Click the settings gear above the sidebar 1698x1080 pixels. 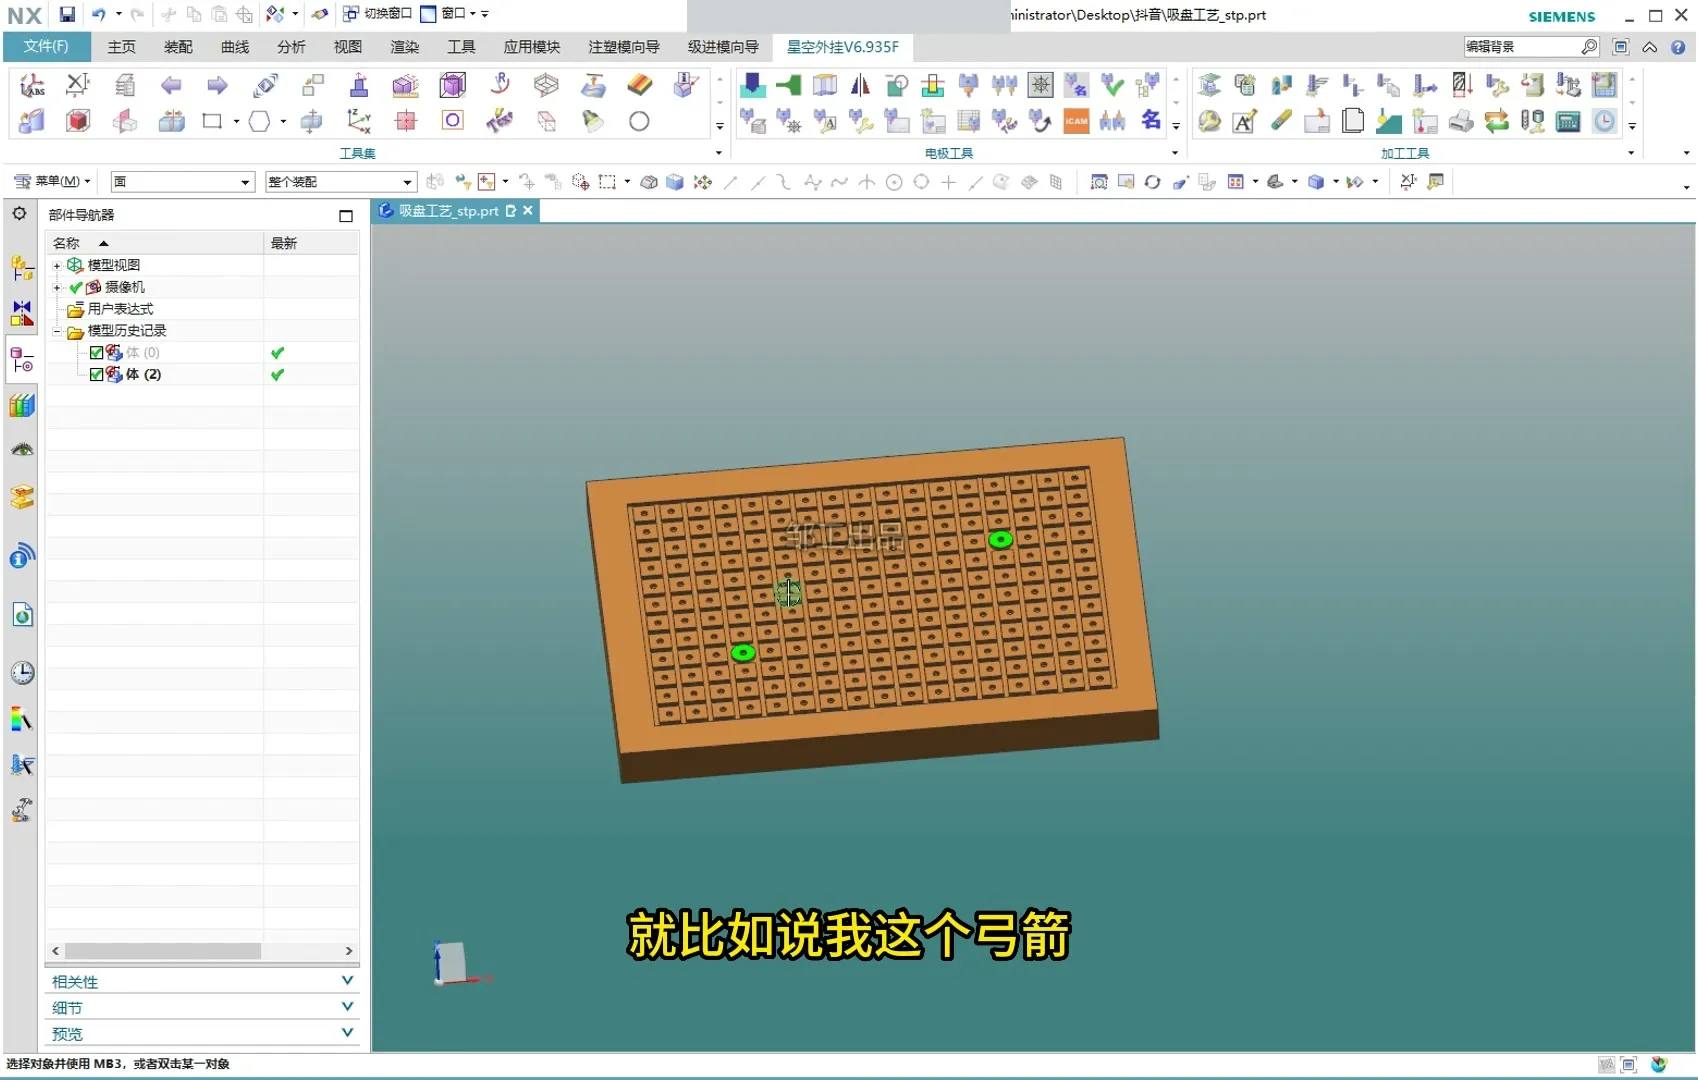pos(19,214)
